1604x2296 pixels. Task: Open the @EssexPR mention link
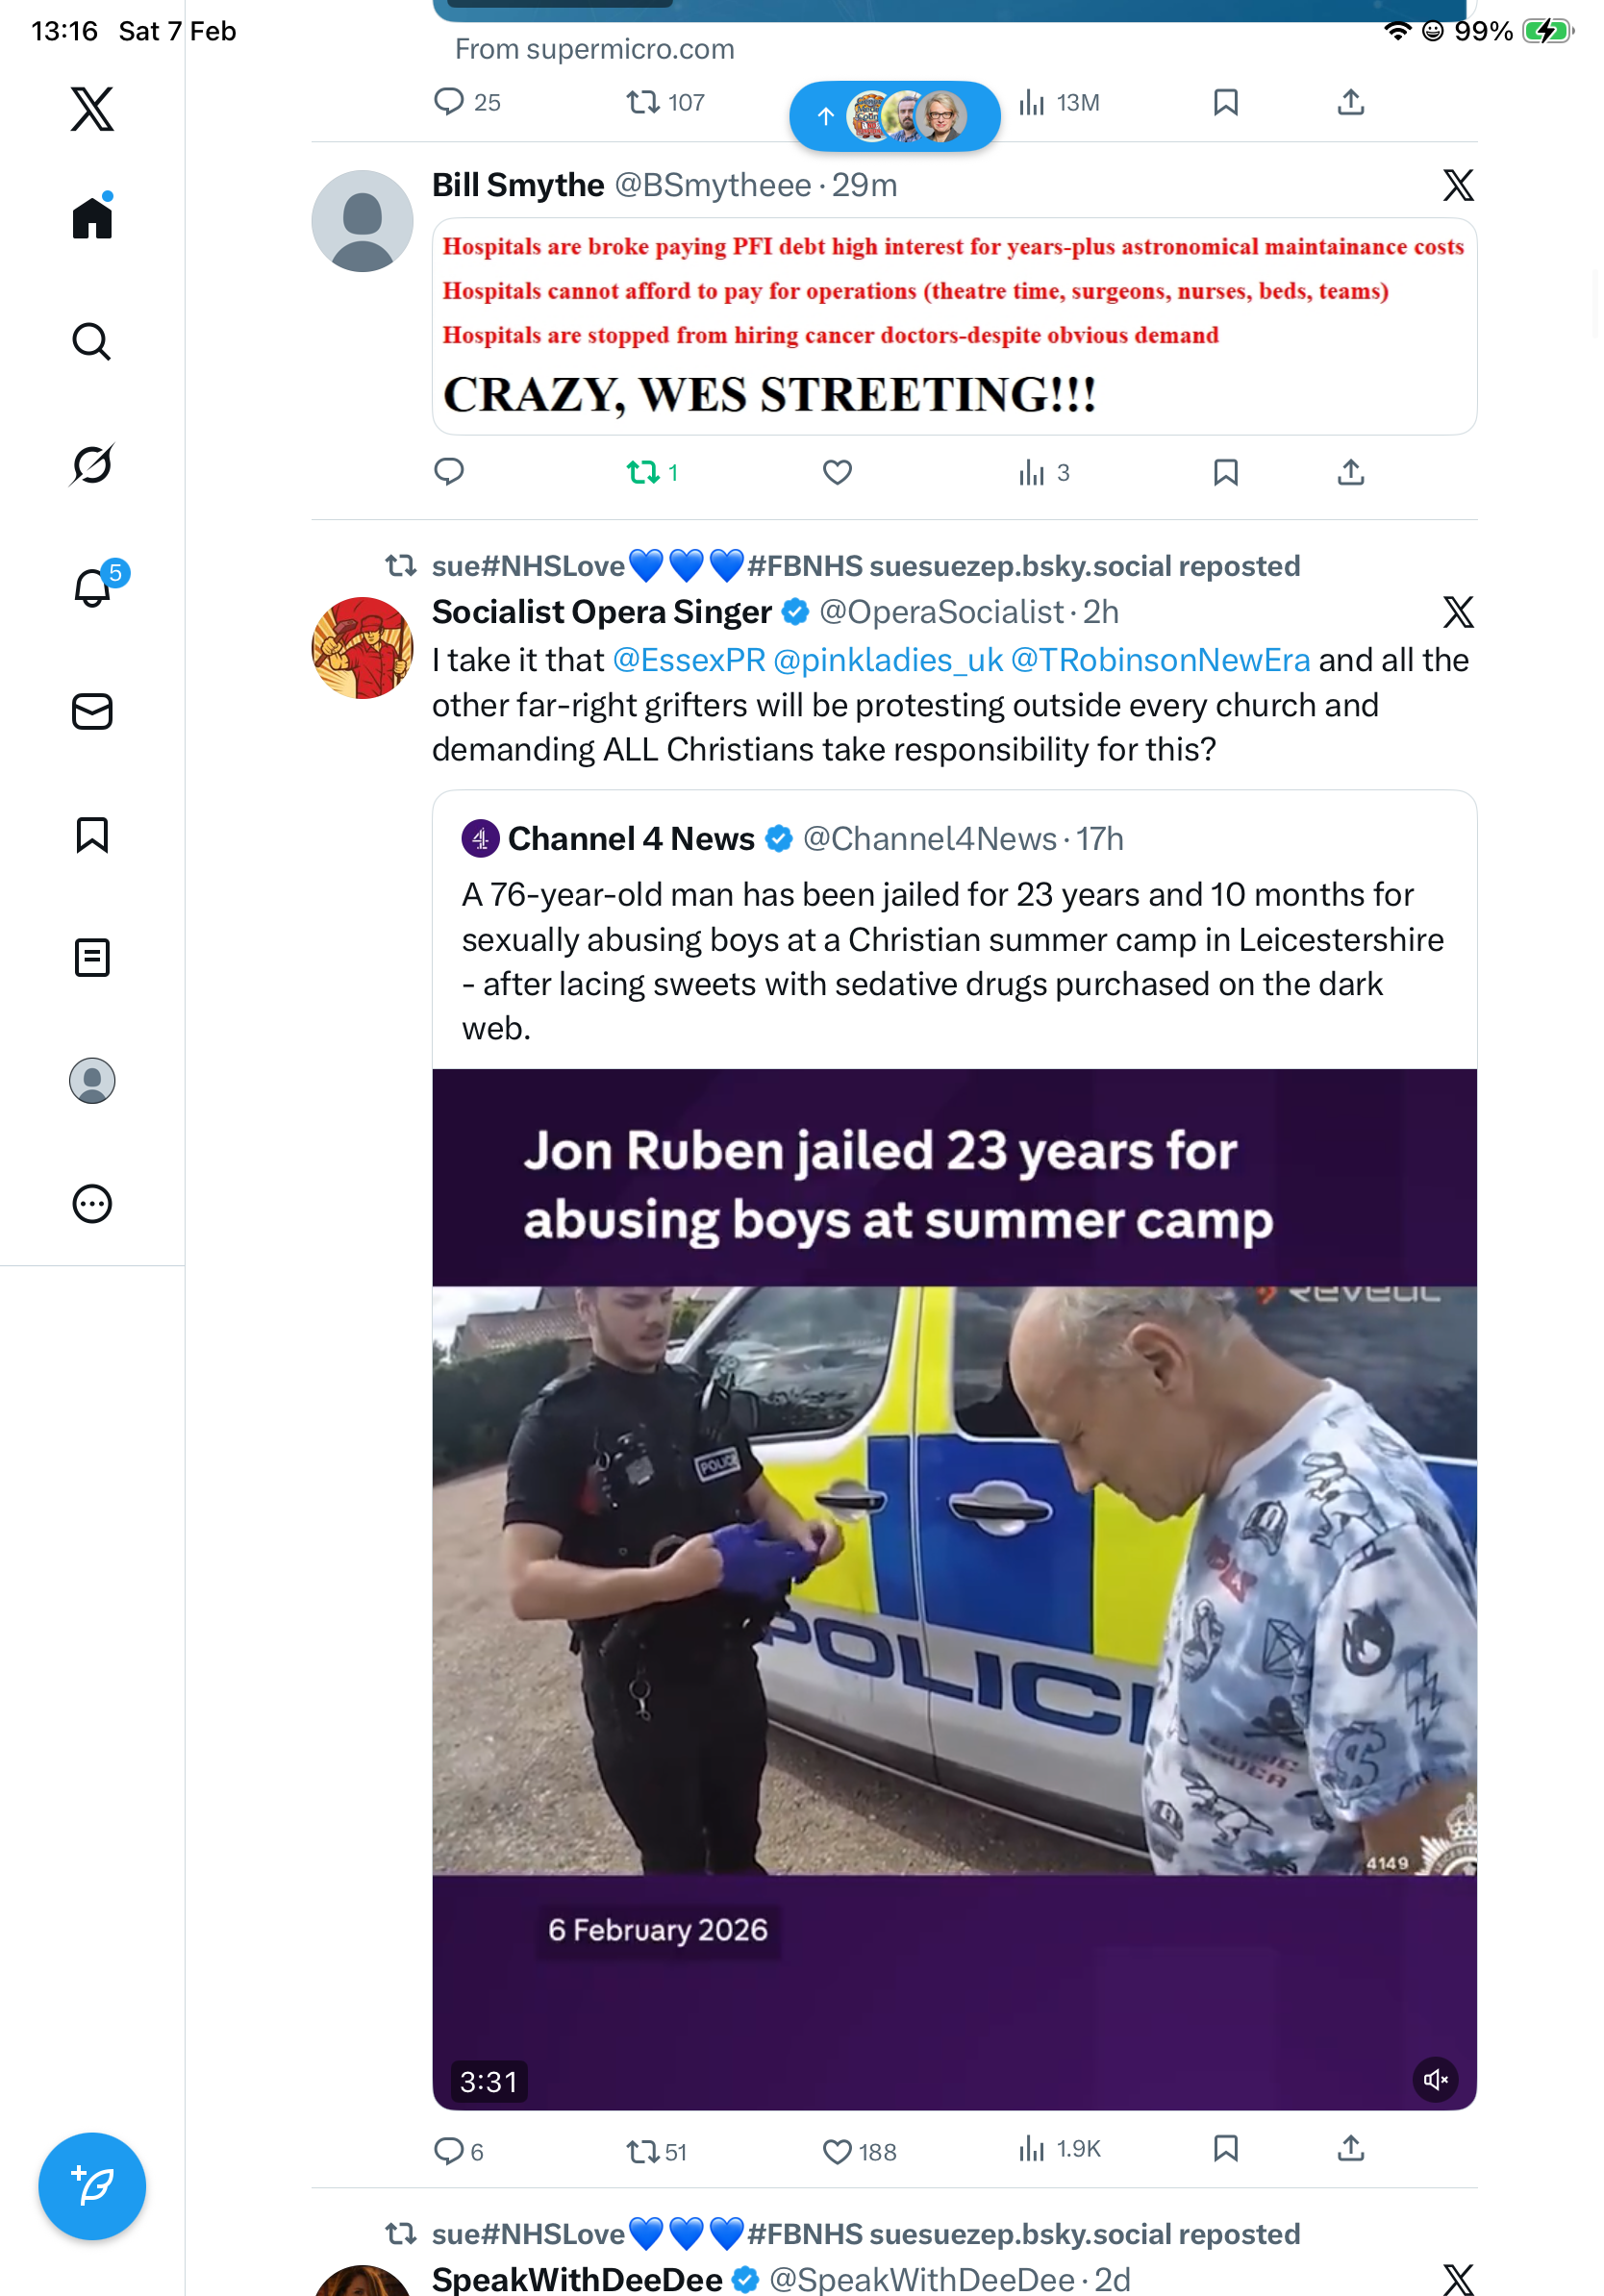click(x=688, y=660)
